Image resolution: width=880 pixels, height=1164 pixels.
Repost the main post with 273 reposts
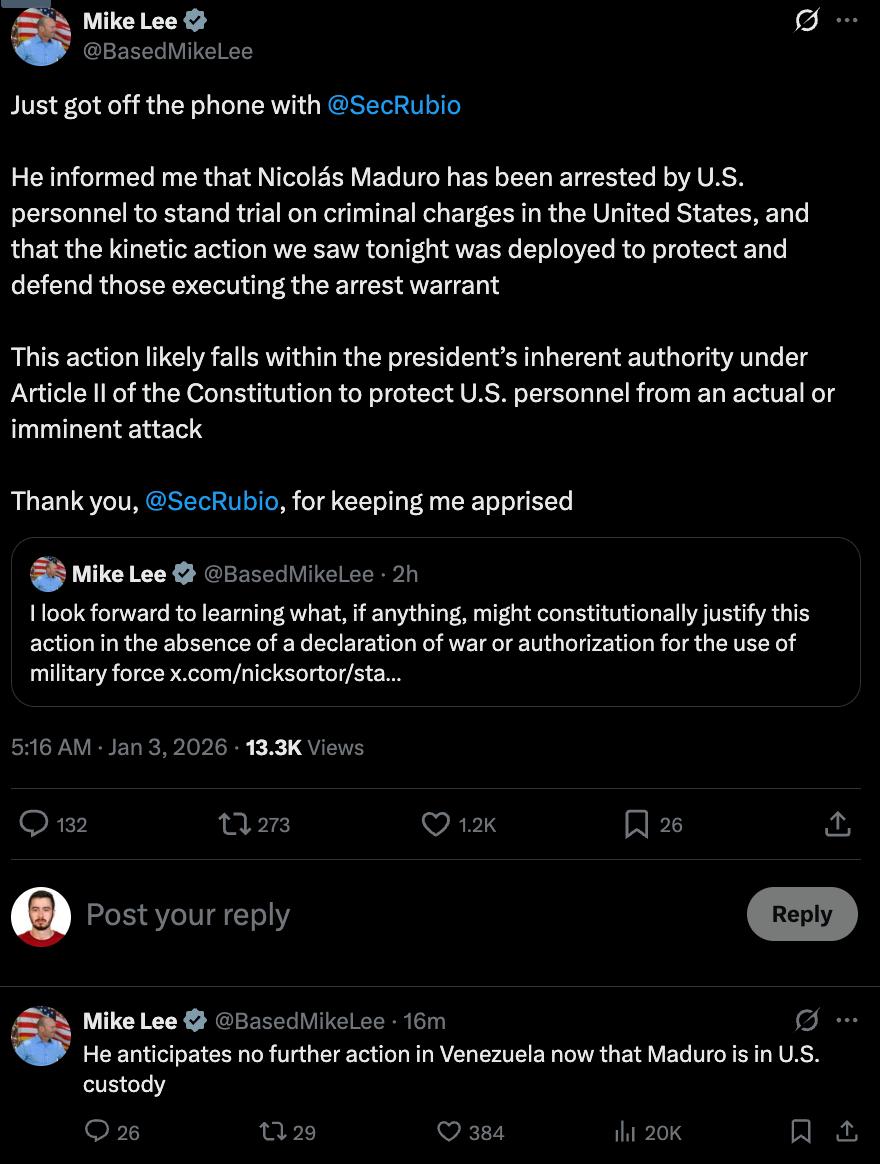(x=236, y=824)
